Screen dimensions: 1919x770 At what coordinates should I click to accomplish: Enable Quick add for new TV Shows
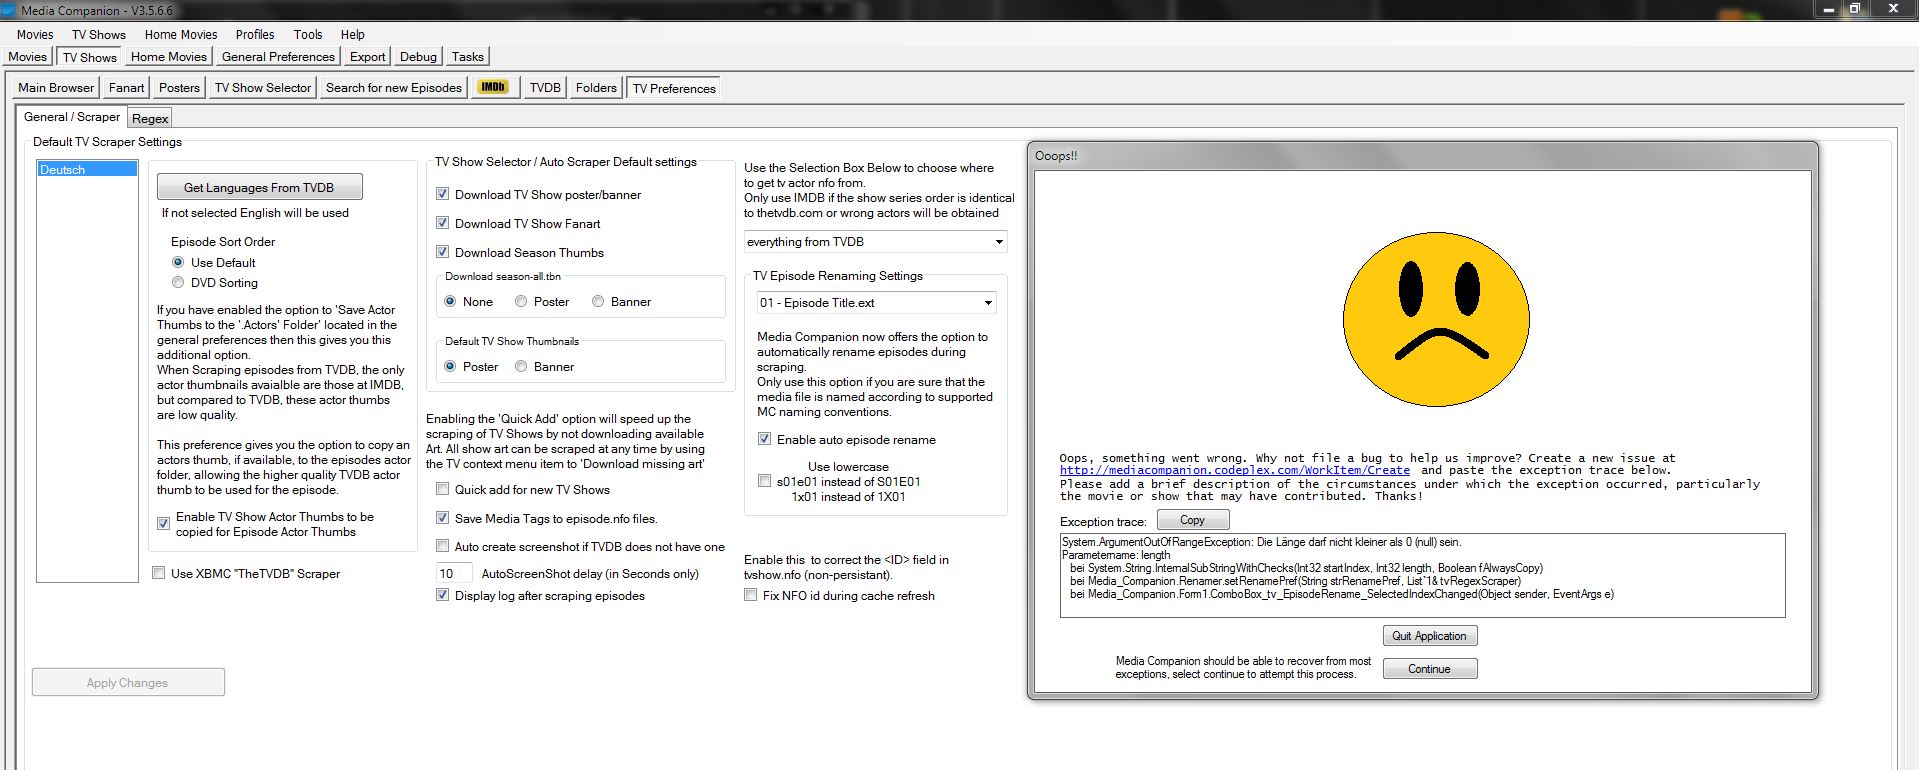pyautogui.click(x=442, y=489)
